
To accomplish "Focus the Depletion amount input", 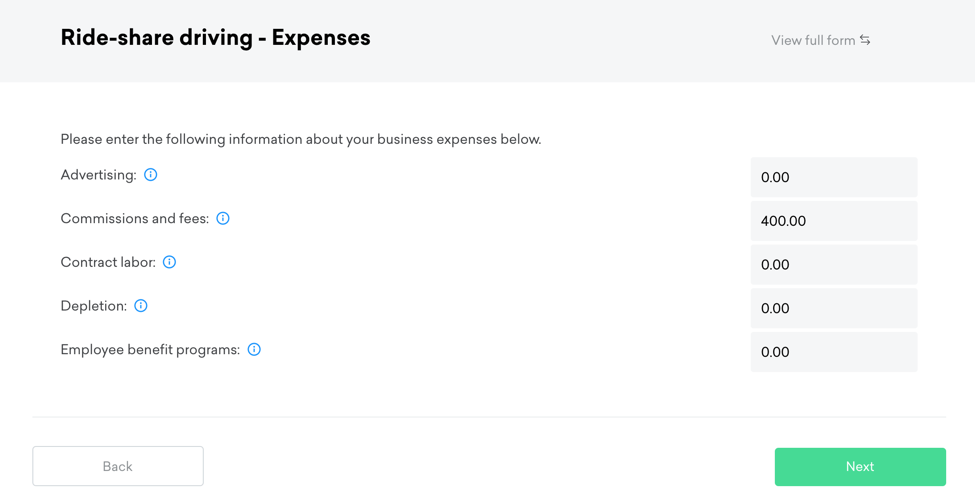I will [x=833, y=308].
